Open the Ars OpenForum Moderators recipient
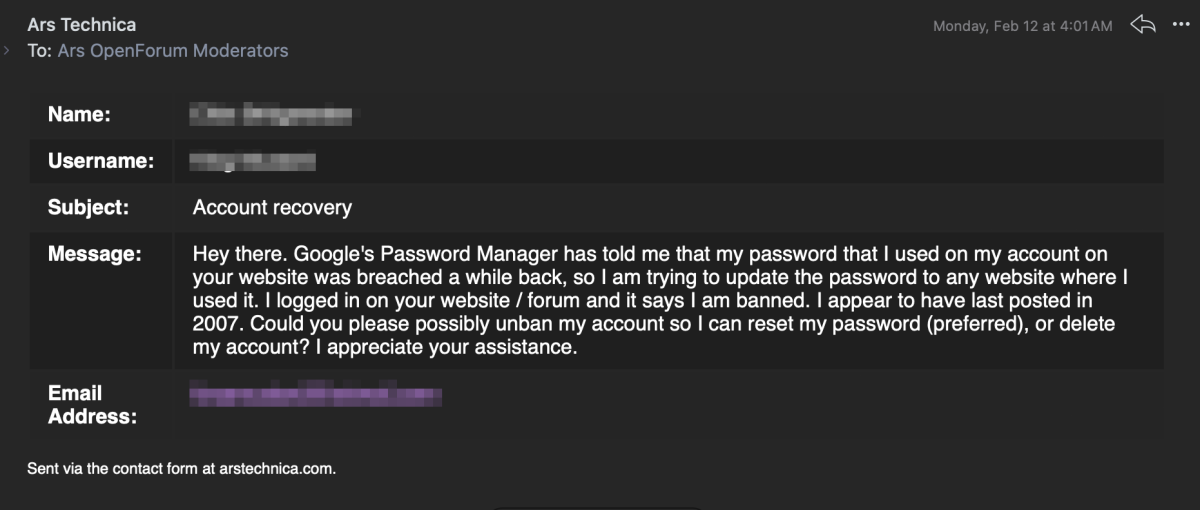Image resolution: width=1200 pixels, height=510 pixels. (173, 50)
